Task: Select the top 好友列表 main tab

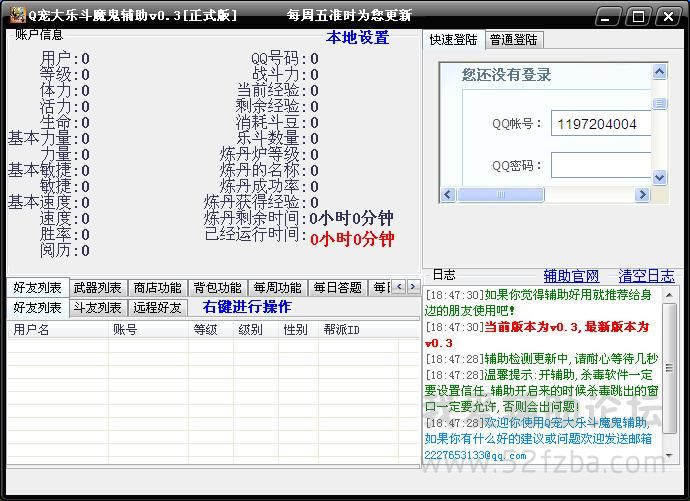Action: 38,288
